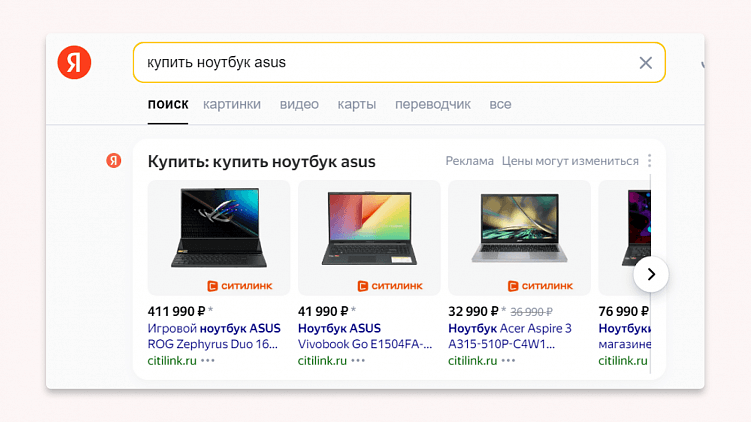Open the переводчик tab
751x422 pixels.
(432, 104)
